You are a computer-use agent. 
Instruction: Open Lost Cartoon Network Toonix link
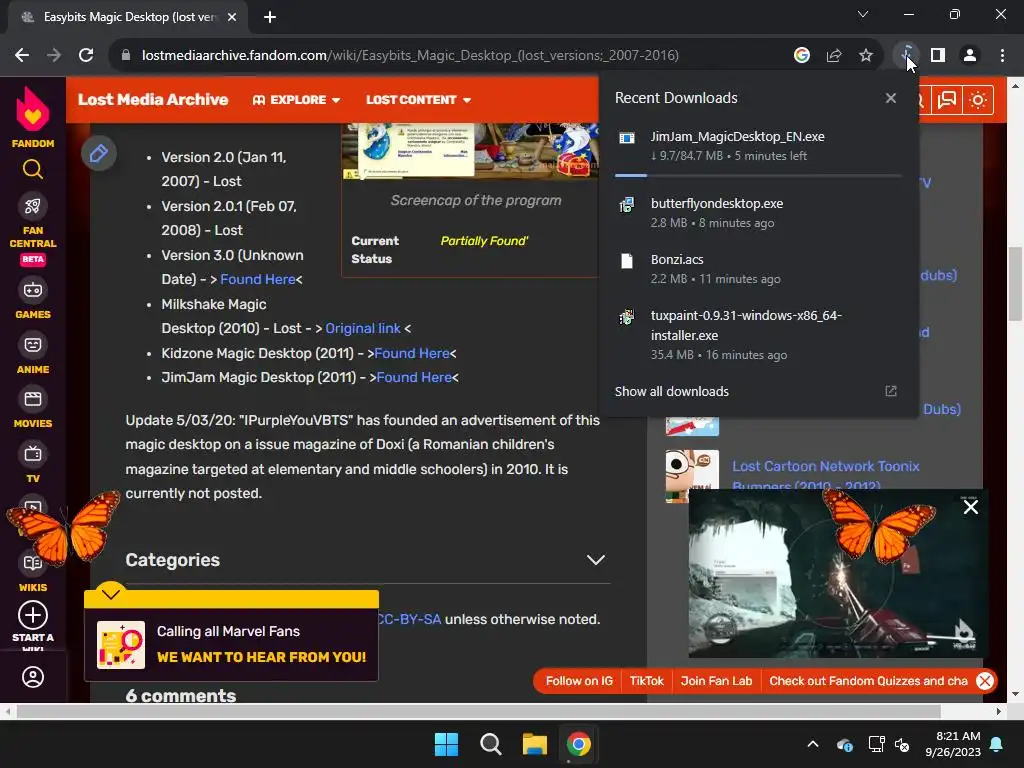coord(825,475)
